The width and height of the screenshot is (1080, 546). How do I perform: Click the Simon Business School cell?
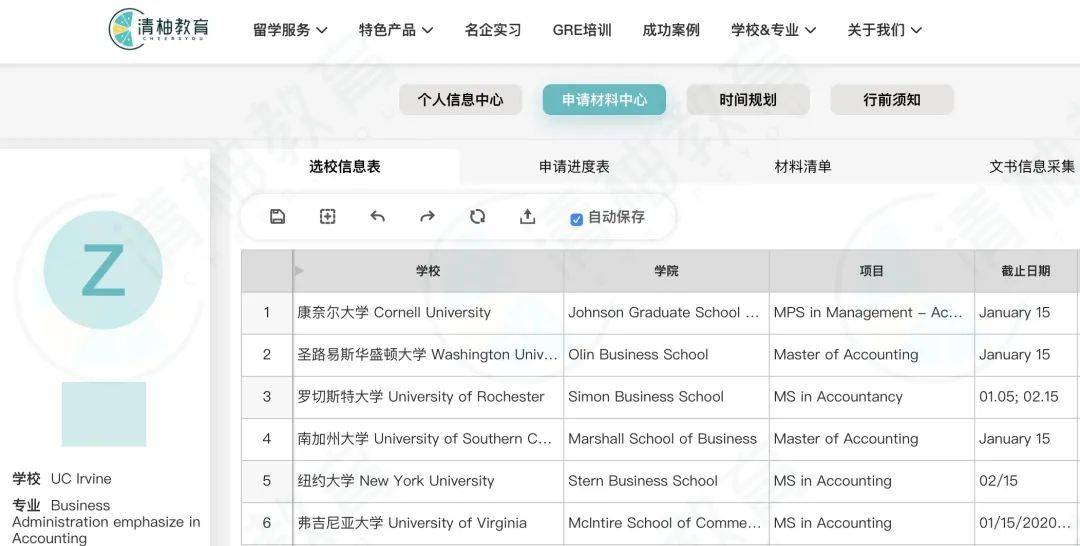(x=666, y=397)
